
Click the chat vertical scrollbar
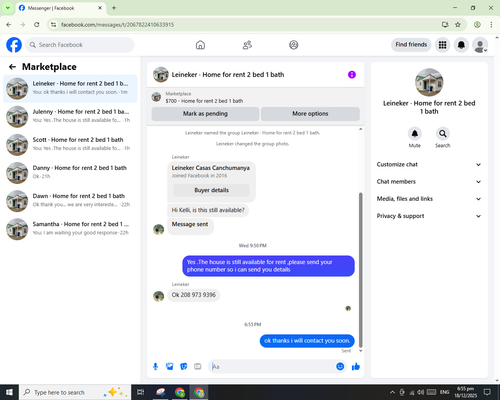tap(360, 270)
